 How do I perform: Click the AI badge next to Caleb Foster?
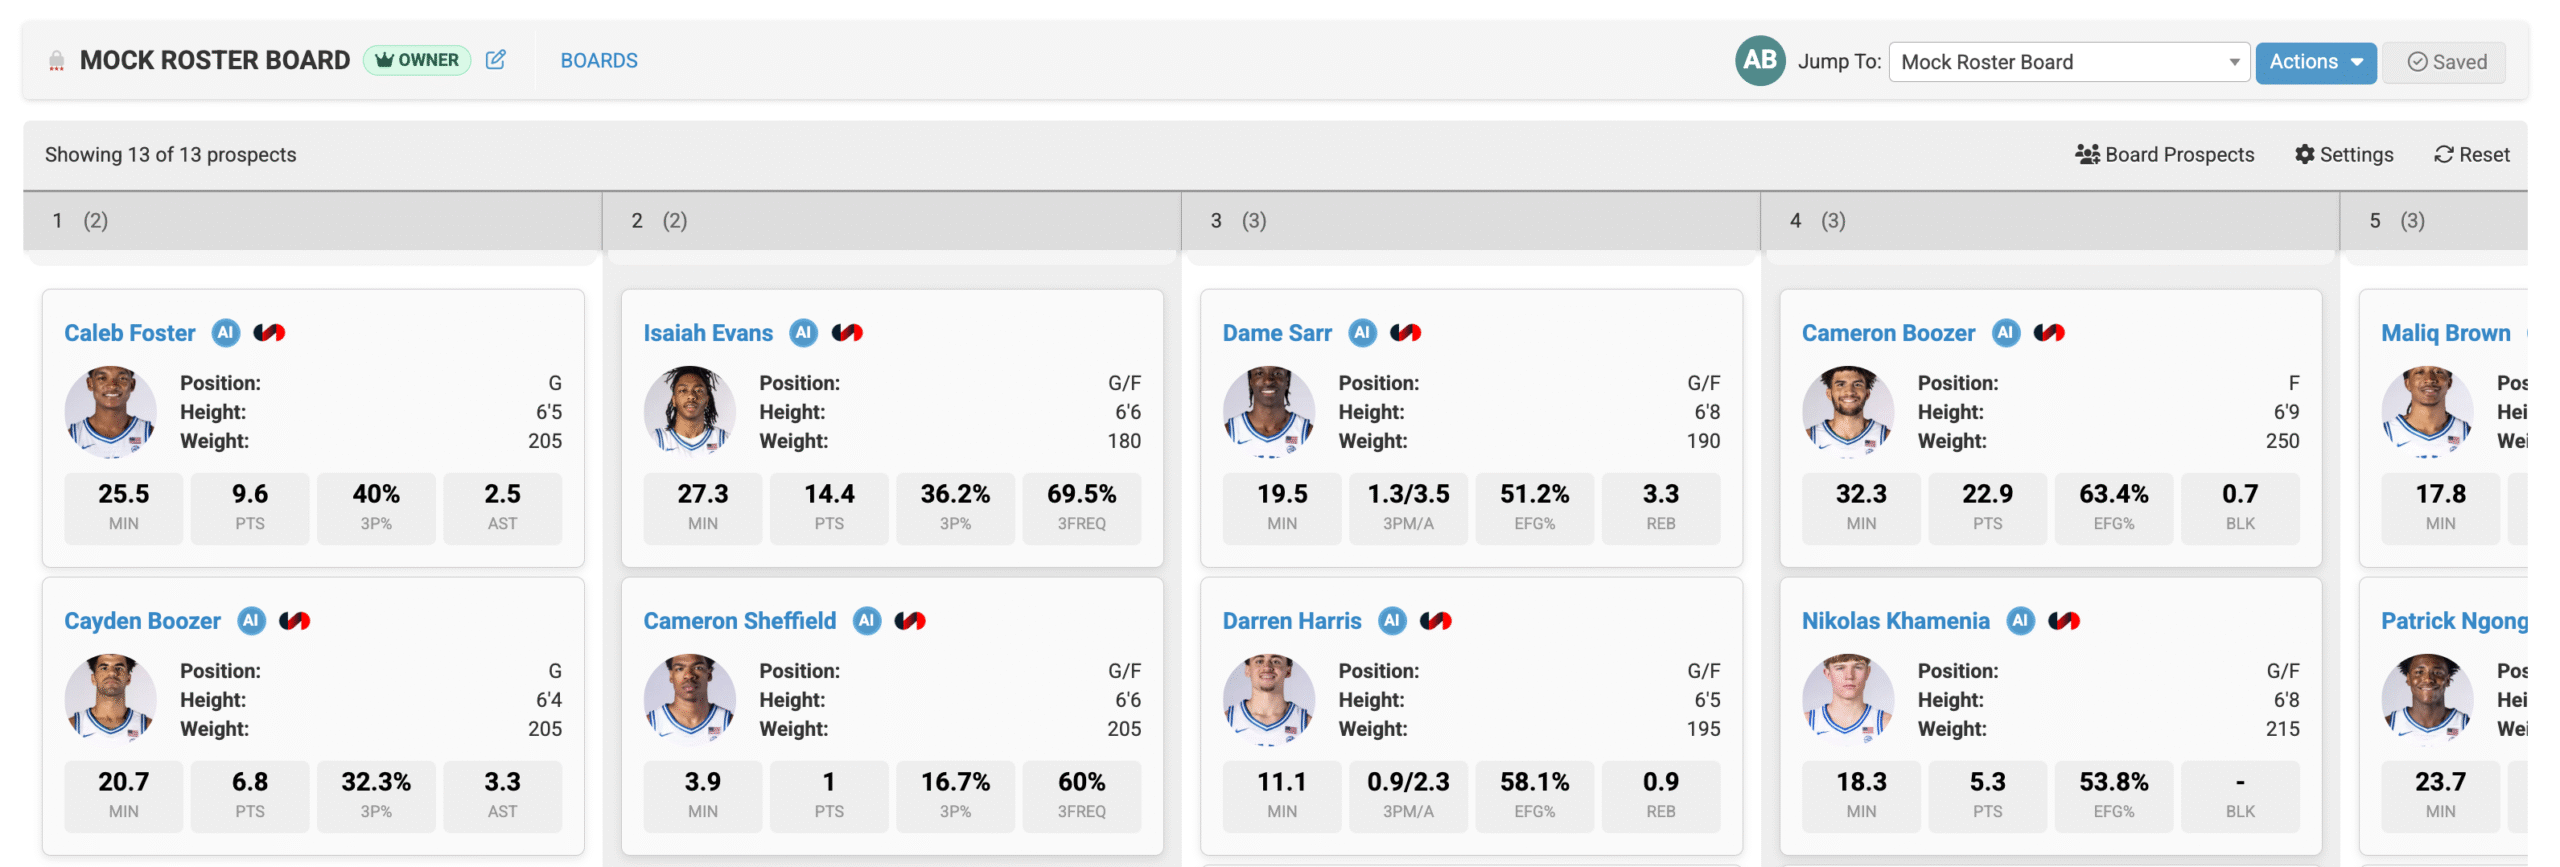226,333
